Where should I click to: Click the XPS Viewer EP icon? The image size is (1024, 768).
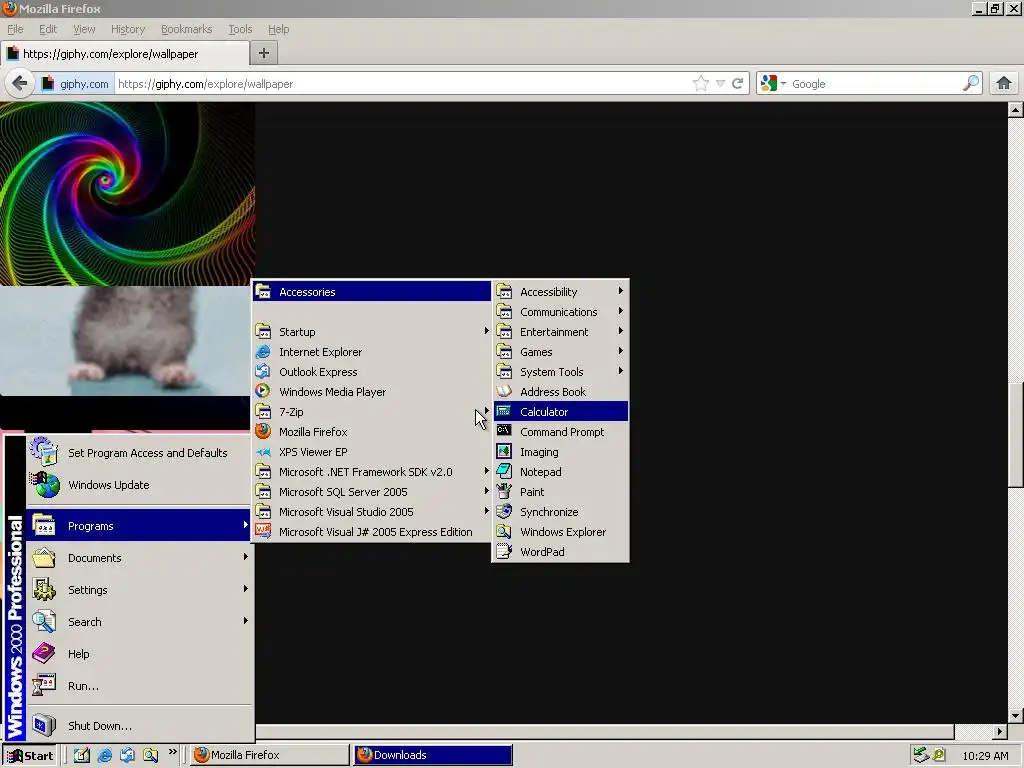263,451
